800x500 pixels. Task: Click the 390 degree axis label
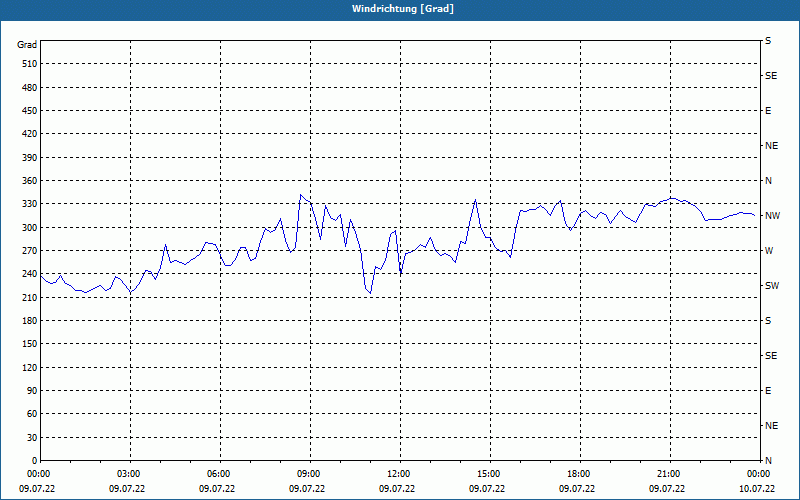(x=30, y=158)
